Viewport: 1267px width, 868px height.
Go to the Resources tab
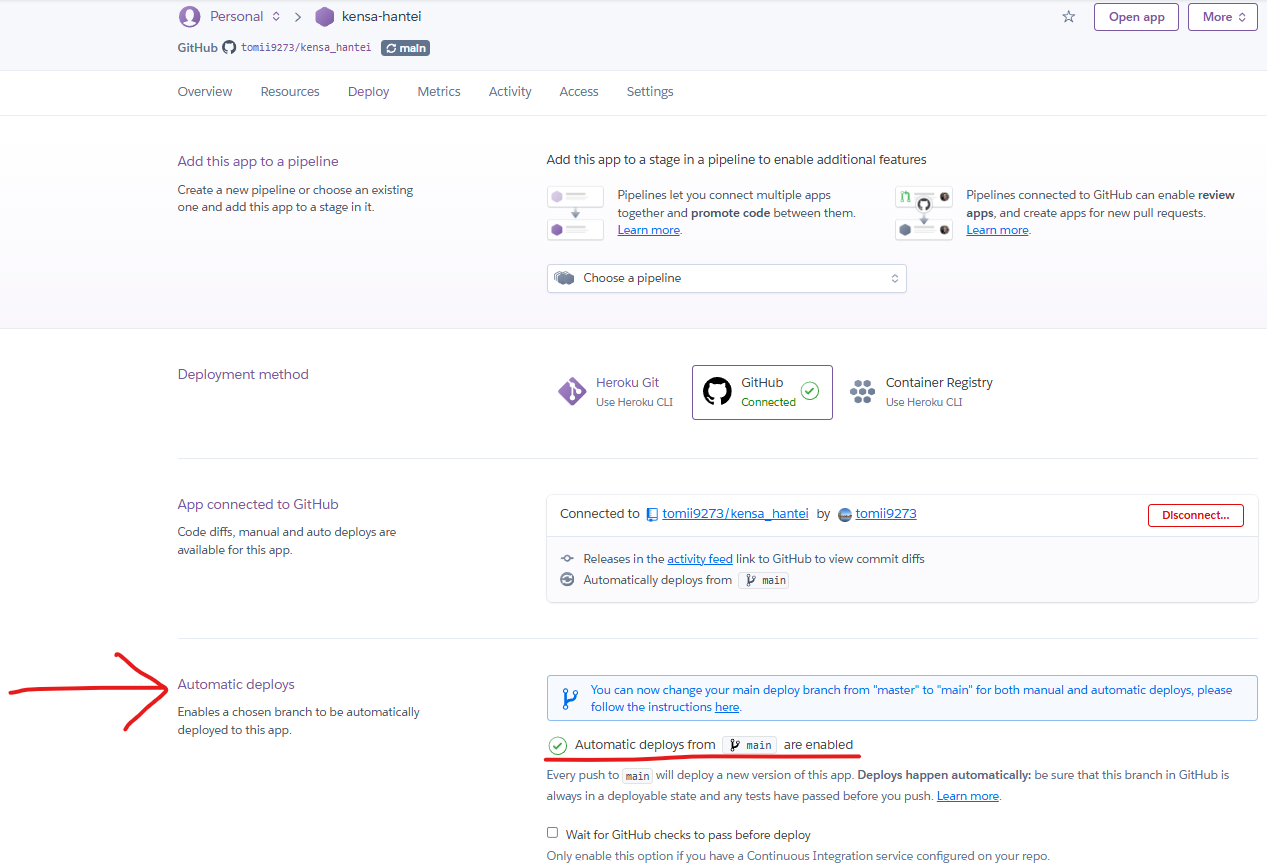(290, 92)
